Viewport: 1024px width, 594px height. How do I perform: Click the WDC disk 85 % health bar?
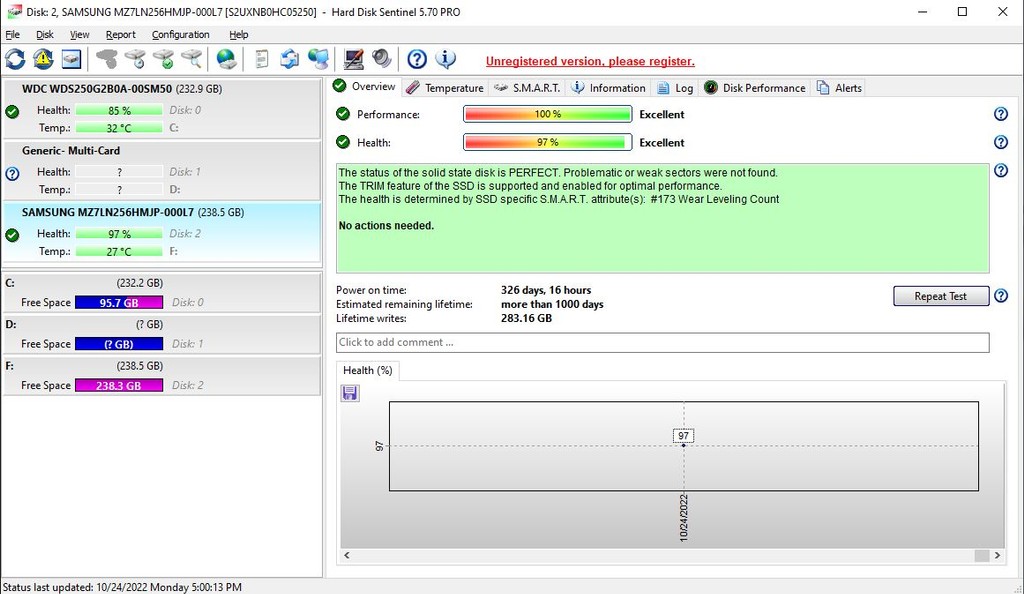pos(119,110)
